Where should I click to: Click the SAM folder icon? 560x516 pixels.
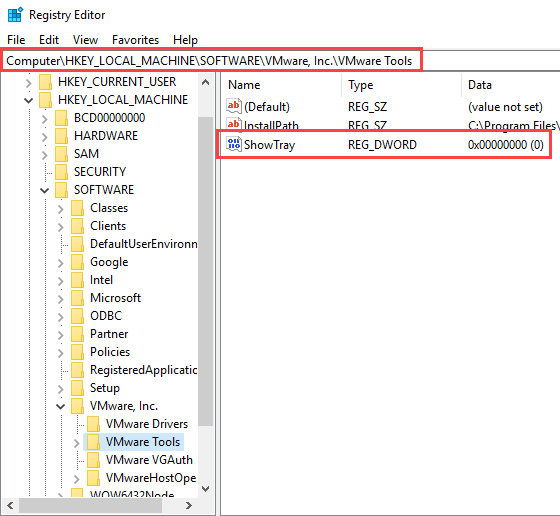pos(61,154)
